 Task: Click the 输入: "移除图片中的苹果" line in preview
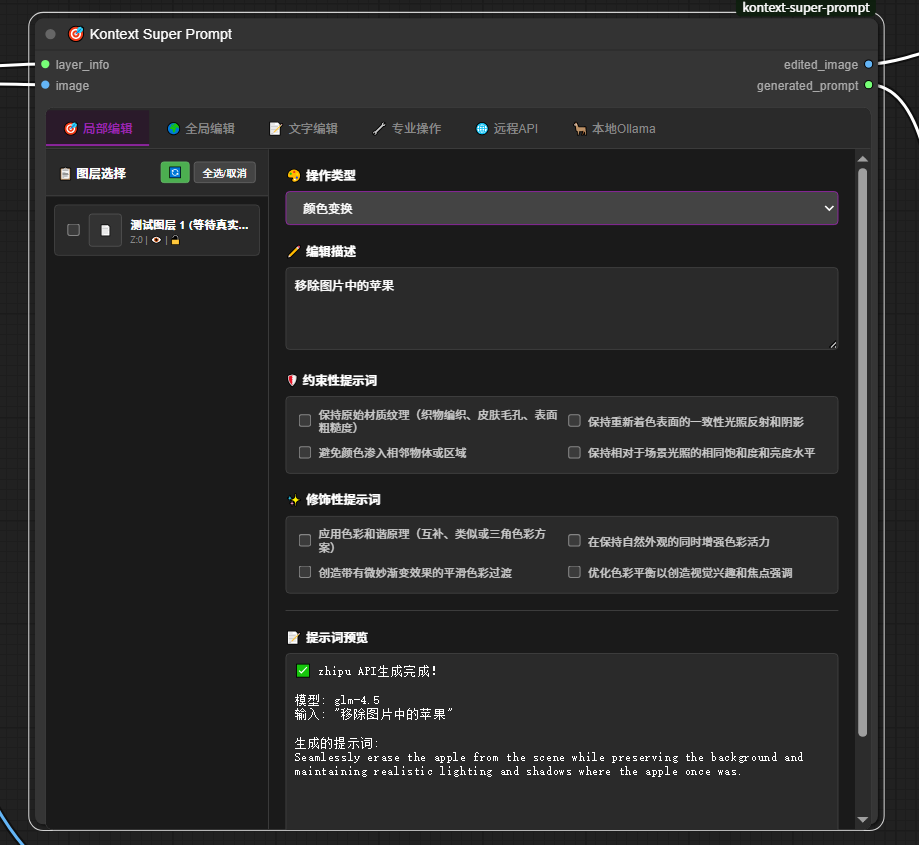coord(374,714)
